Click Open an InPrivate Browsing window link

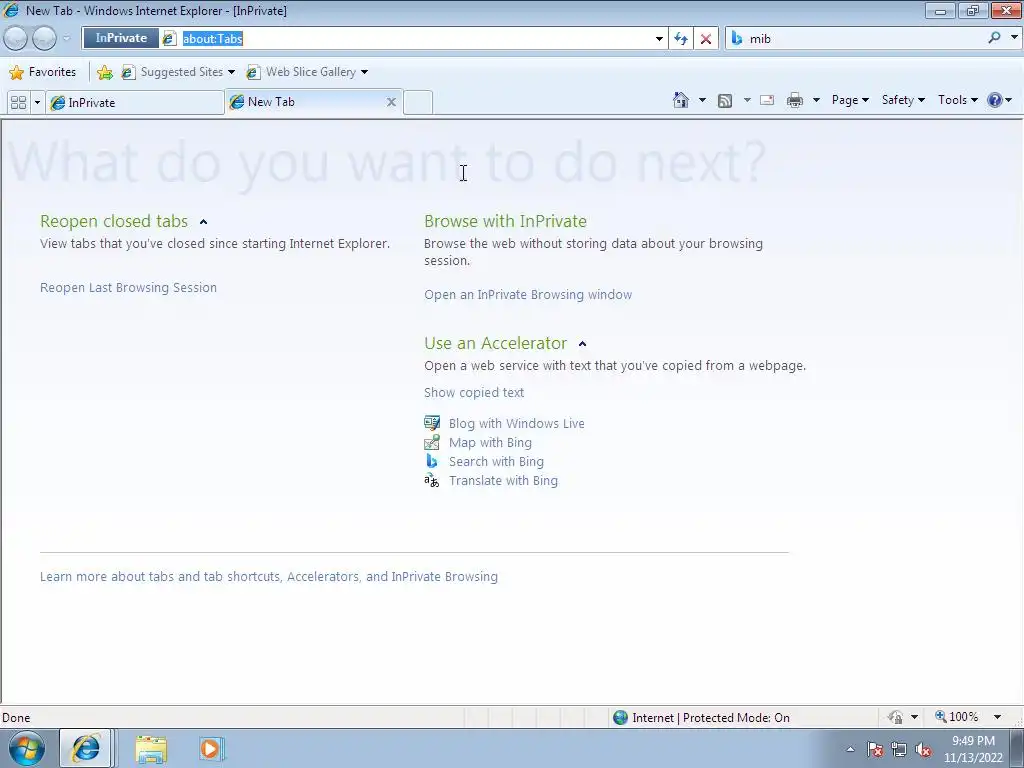(x=528, y=295)
